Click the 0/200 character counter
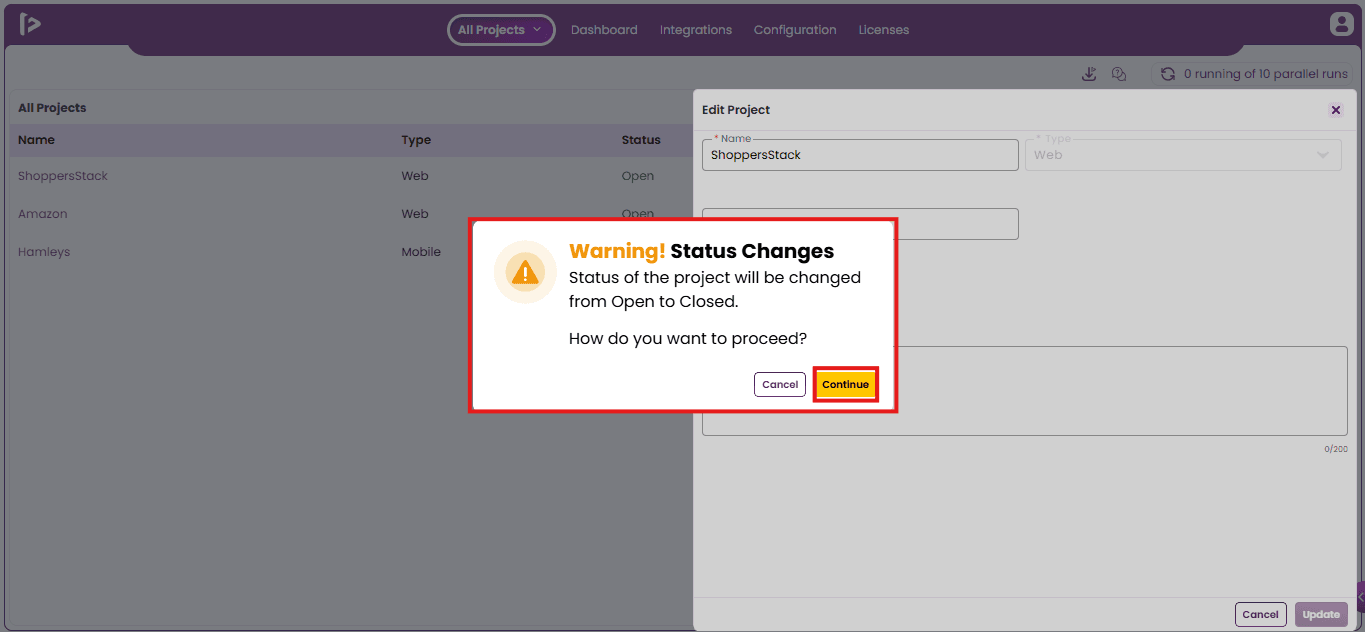1365x632 pixels. 1336,449
